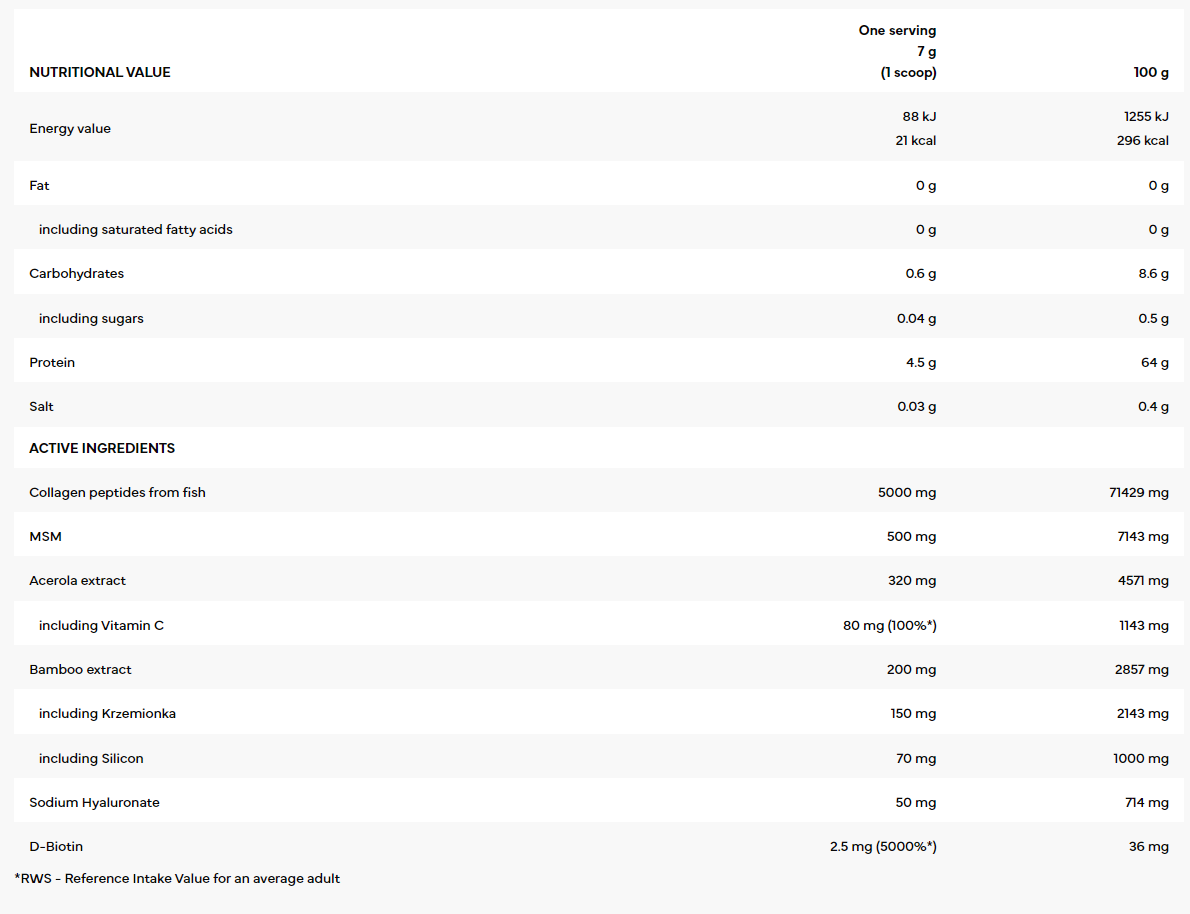Screen dimensions: 1190x914
Task: Click the 'including Silicon' row label
Action: point(91,758)
